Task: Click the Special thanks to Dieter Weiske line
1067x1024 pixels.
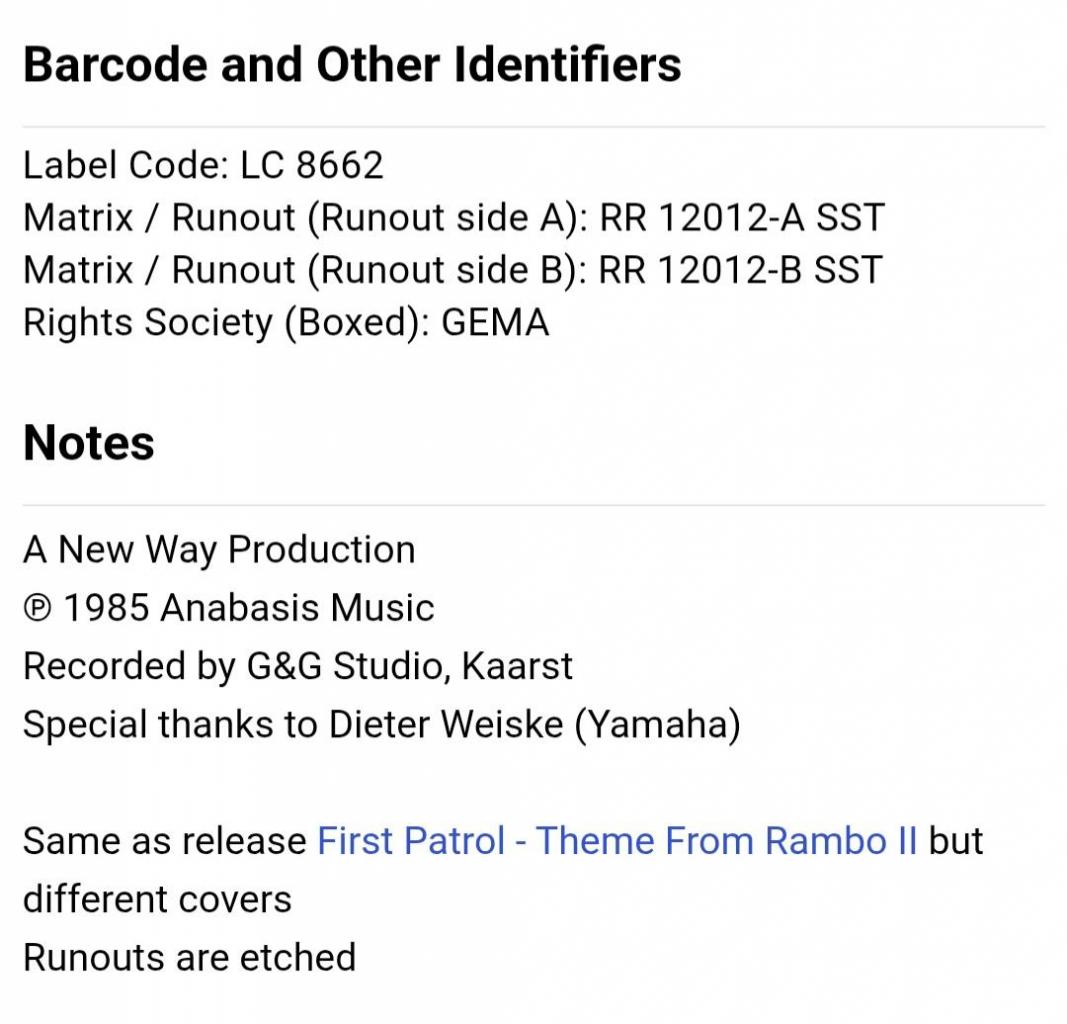Action: [x=382, y=725]
